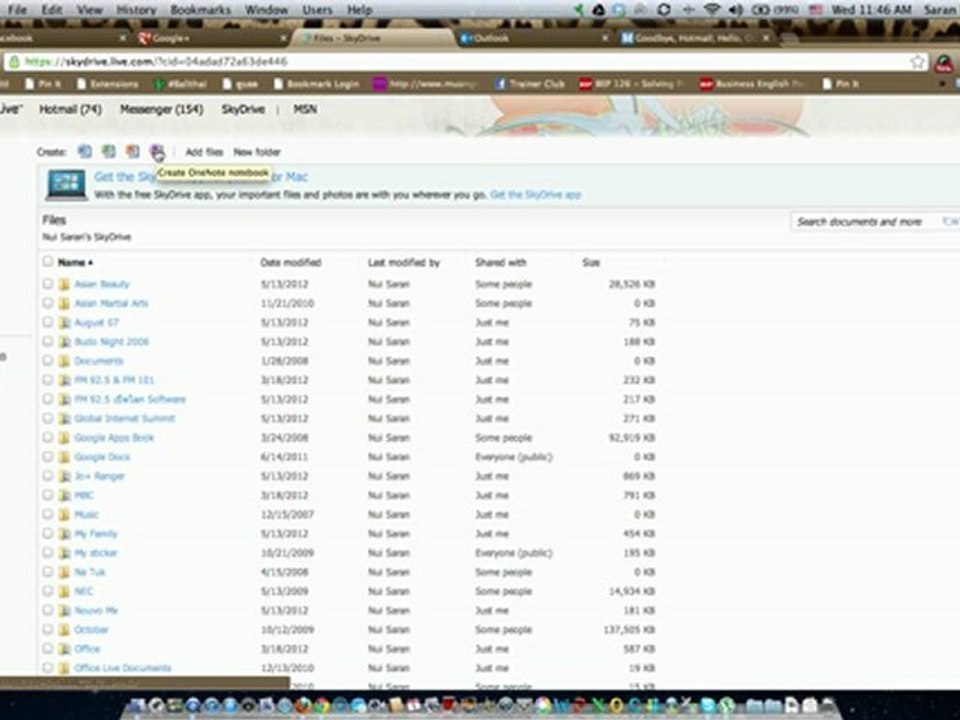Sort by Size column header
Viewport: 960px width, 720px height.
coord(591,263)
